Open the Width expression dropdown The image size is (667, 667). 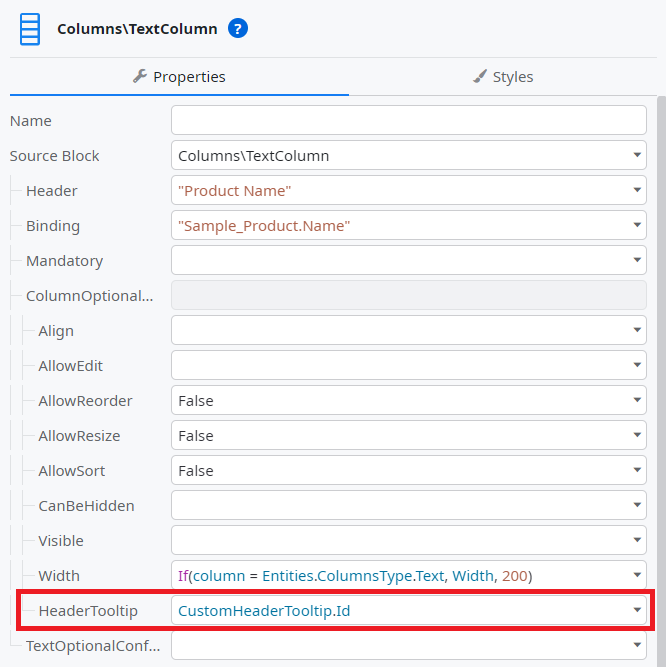(409, 575)
